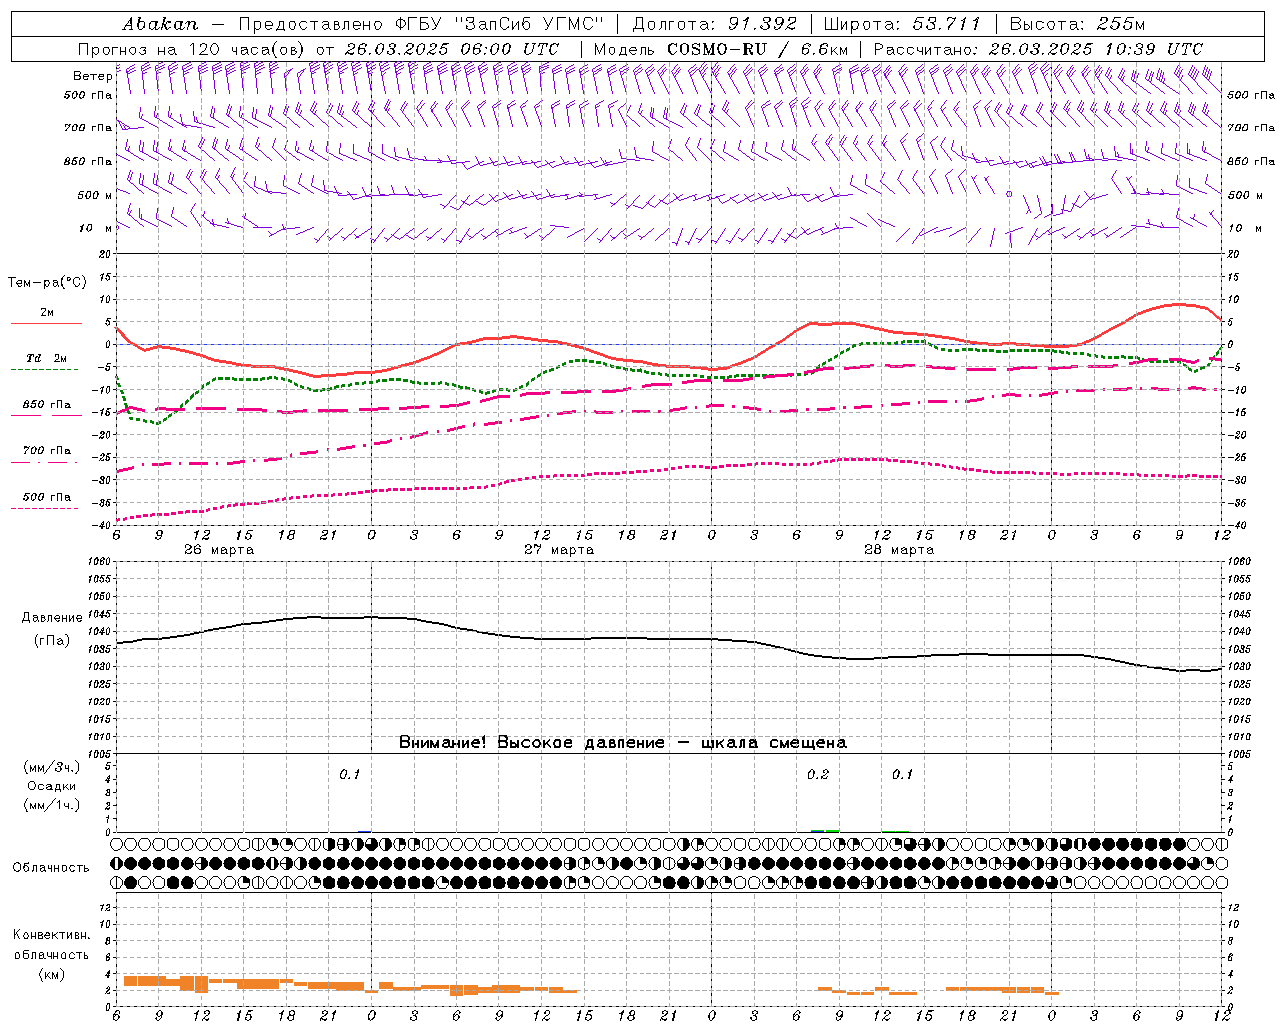Click the "2м" legend label above the red line

click(x=47, y=312)
